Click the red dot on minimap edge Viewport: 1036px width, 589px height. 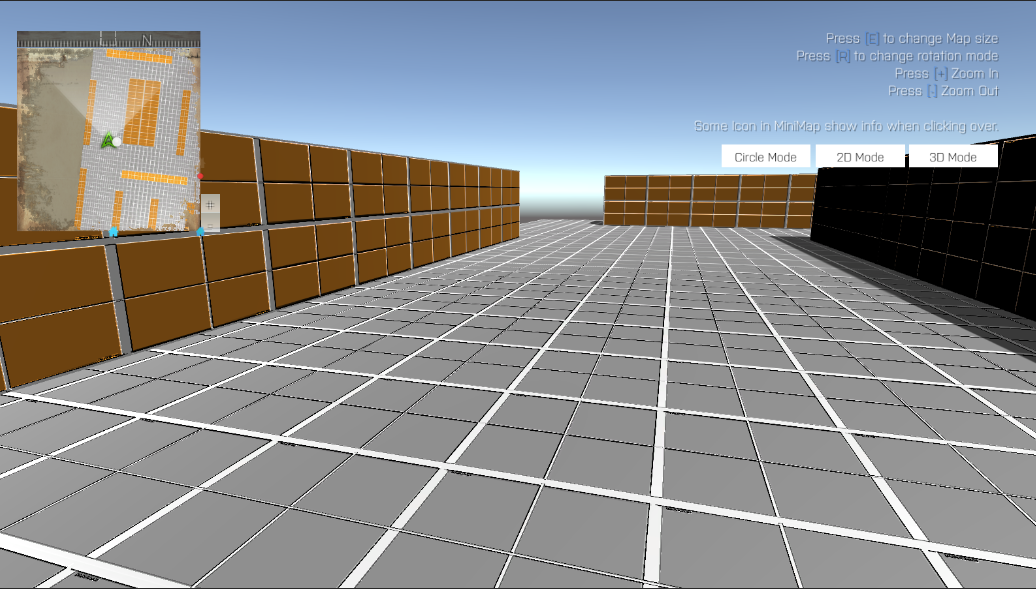click(x=201, y=177)
